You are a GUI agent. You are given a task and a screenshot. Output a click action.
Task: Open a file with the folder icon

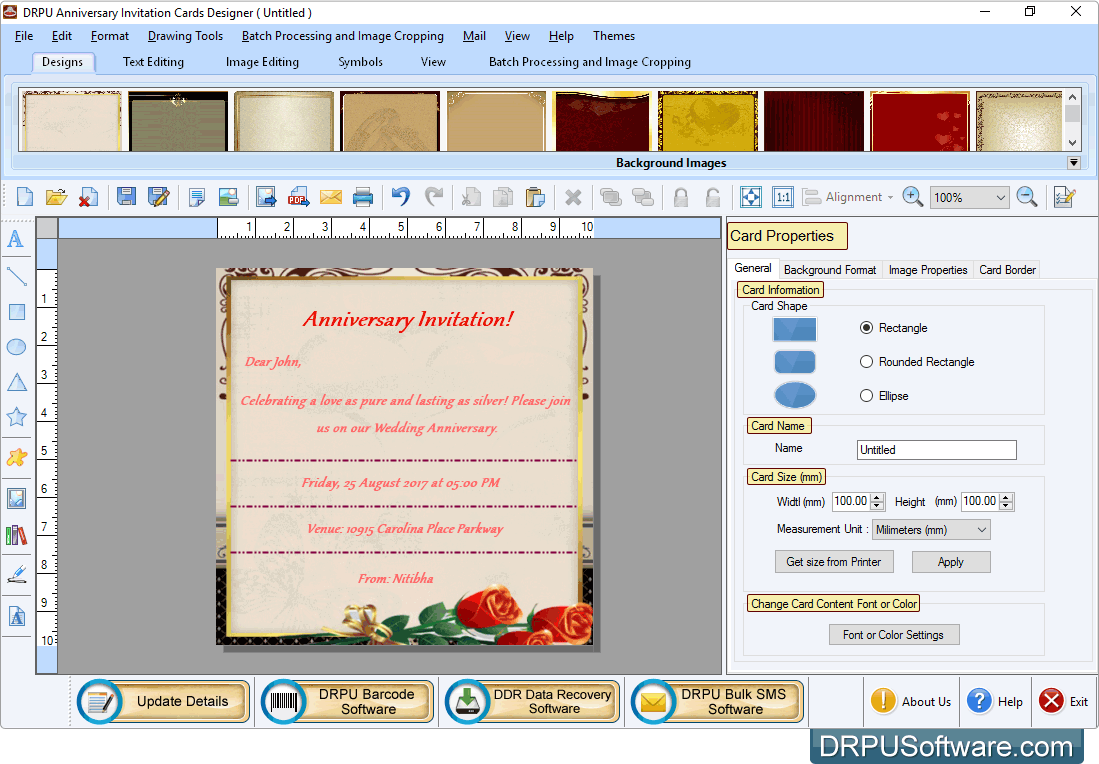(56, 197)
